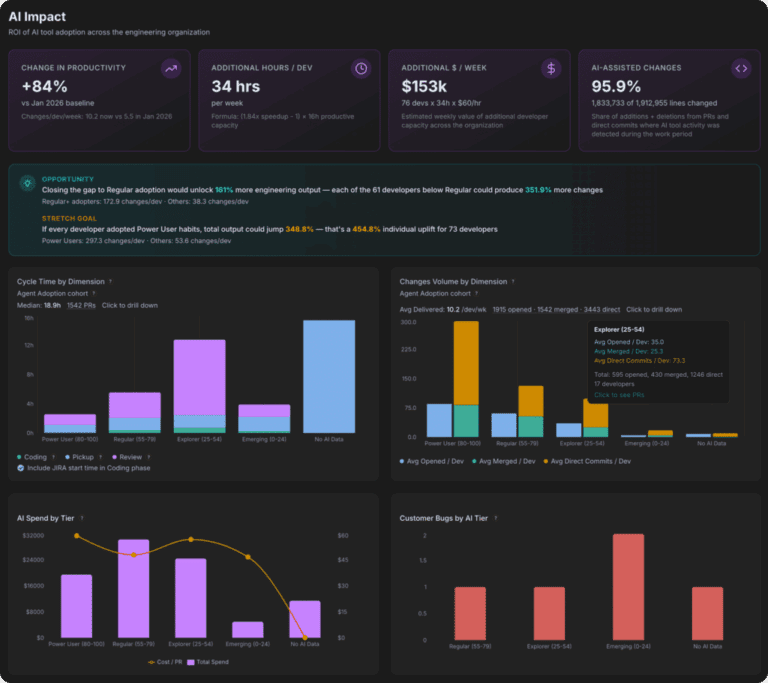Open the 1542 PRs link in Cycle Time
Screen dimensions: 768x683
pos(81,306)
